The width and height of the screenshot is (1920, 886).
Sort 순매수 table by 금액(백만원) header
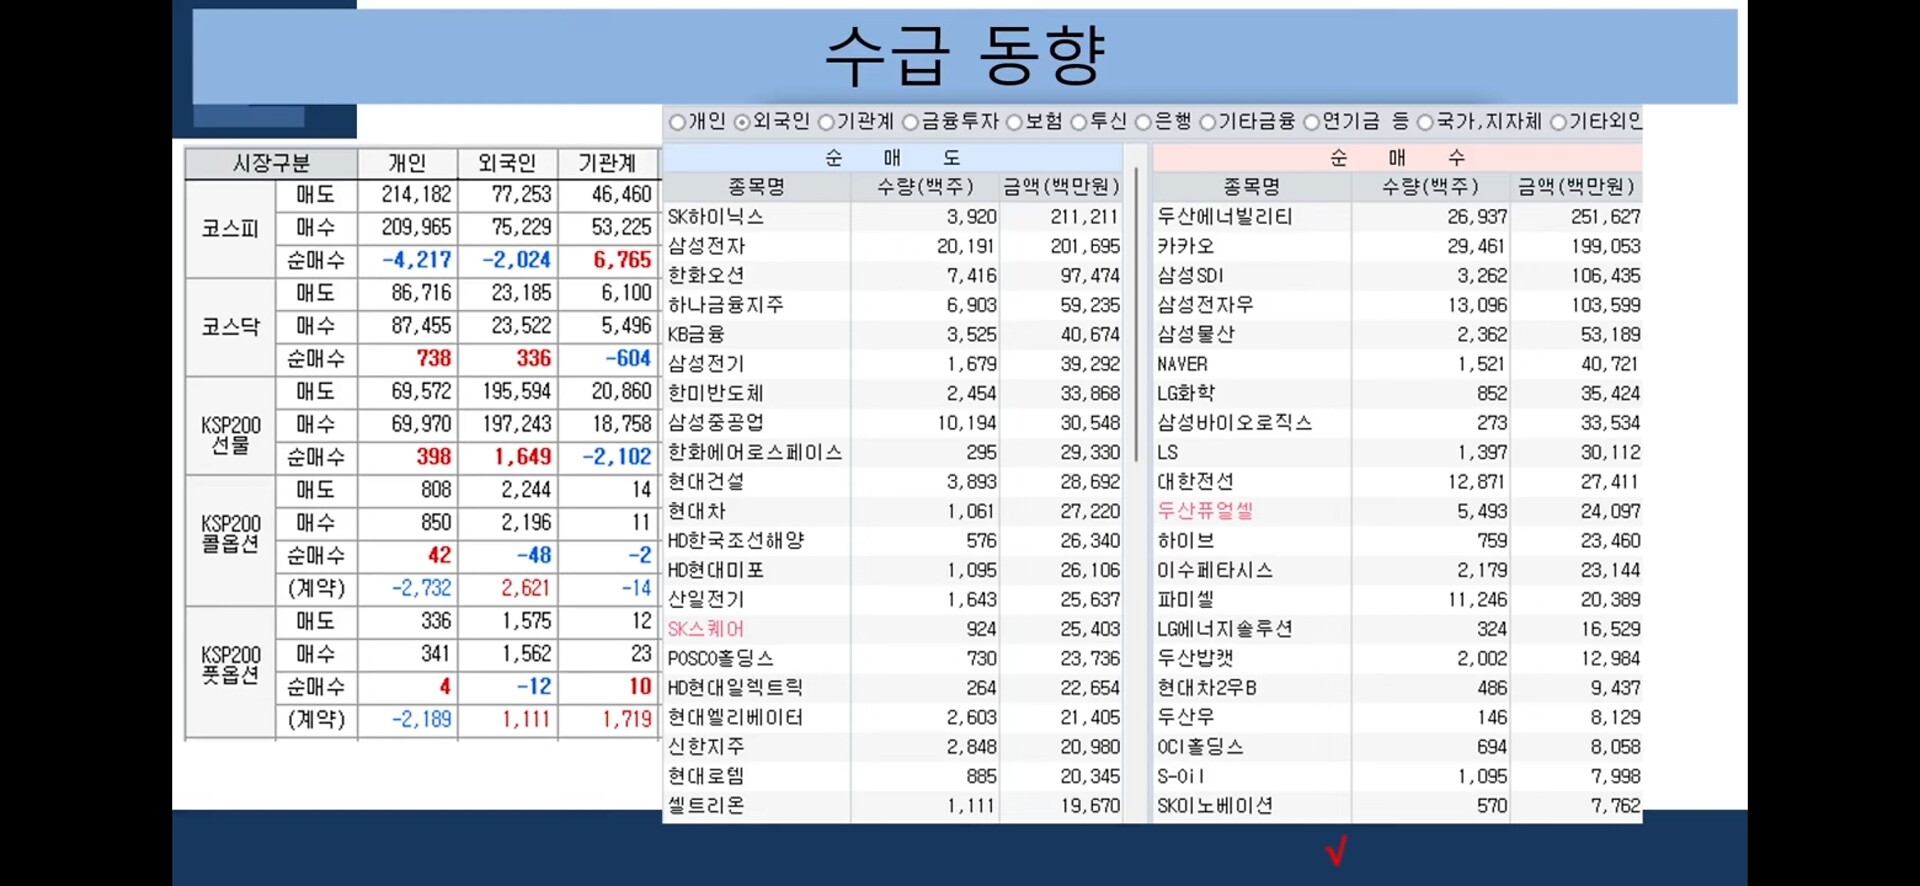point(1576,187)
